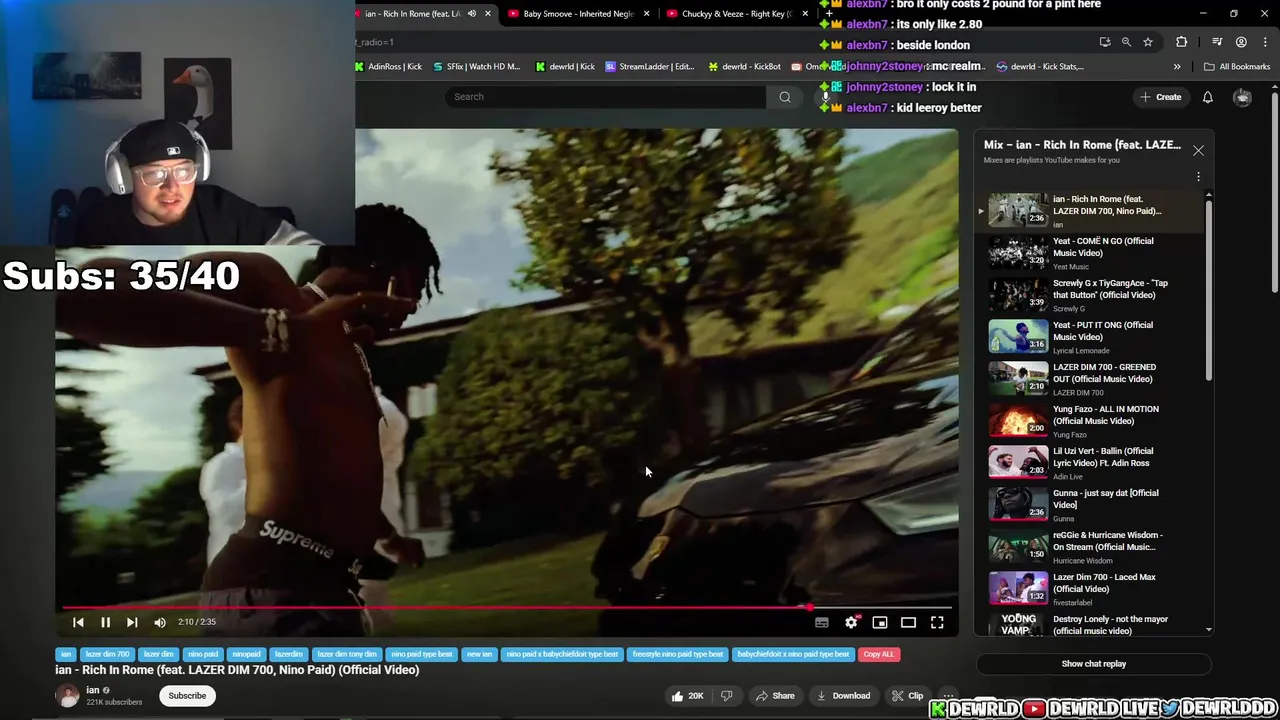Open the dewrld - Kick Stats bookmark
Screen dimensions: 1280x720
tap(1040, 67)
